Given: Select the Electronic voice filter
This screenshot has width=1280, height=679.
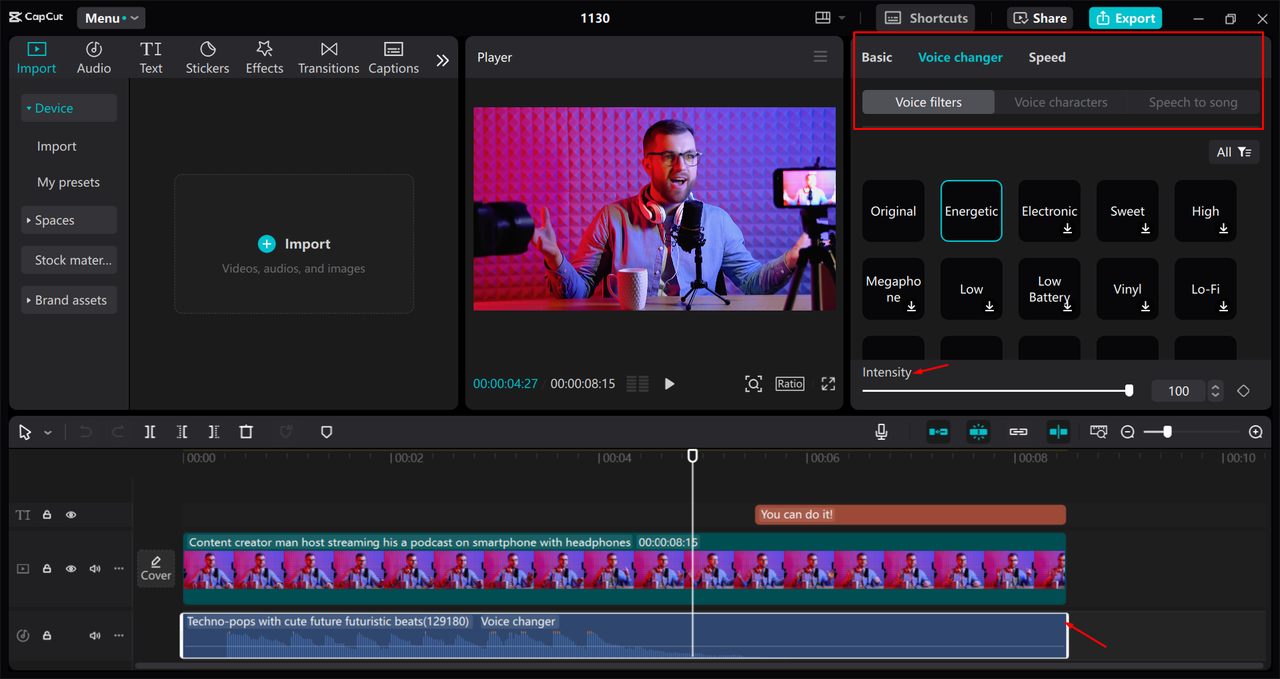Looking at the screenshot, I should tap(1049, 211).
